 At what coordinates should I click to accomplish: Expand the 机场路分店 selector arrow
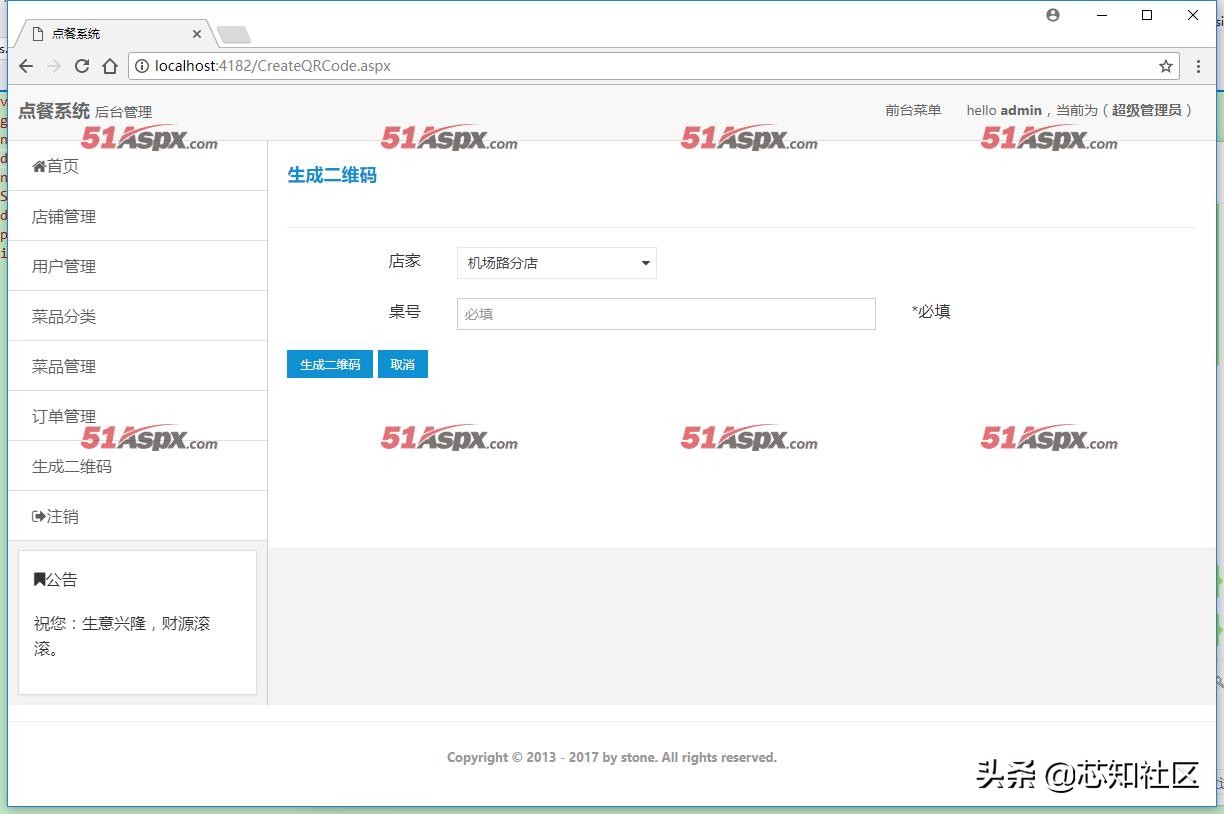tap(645, 263)
